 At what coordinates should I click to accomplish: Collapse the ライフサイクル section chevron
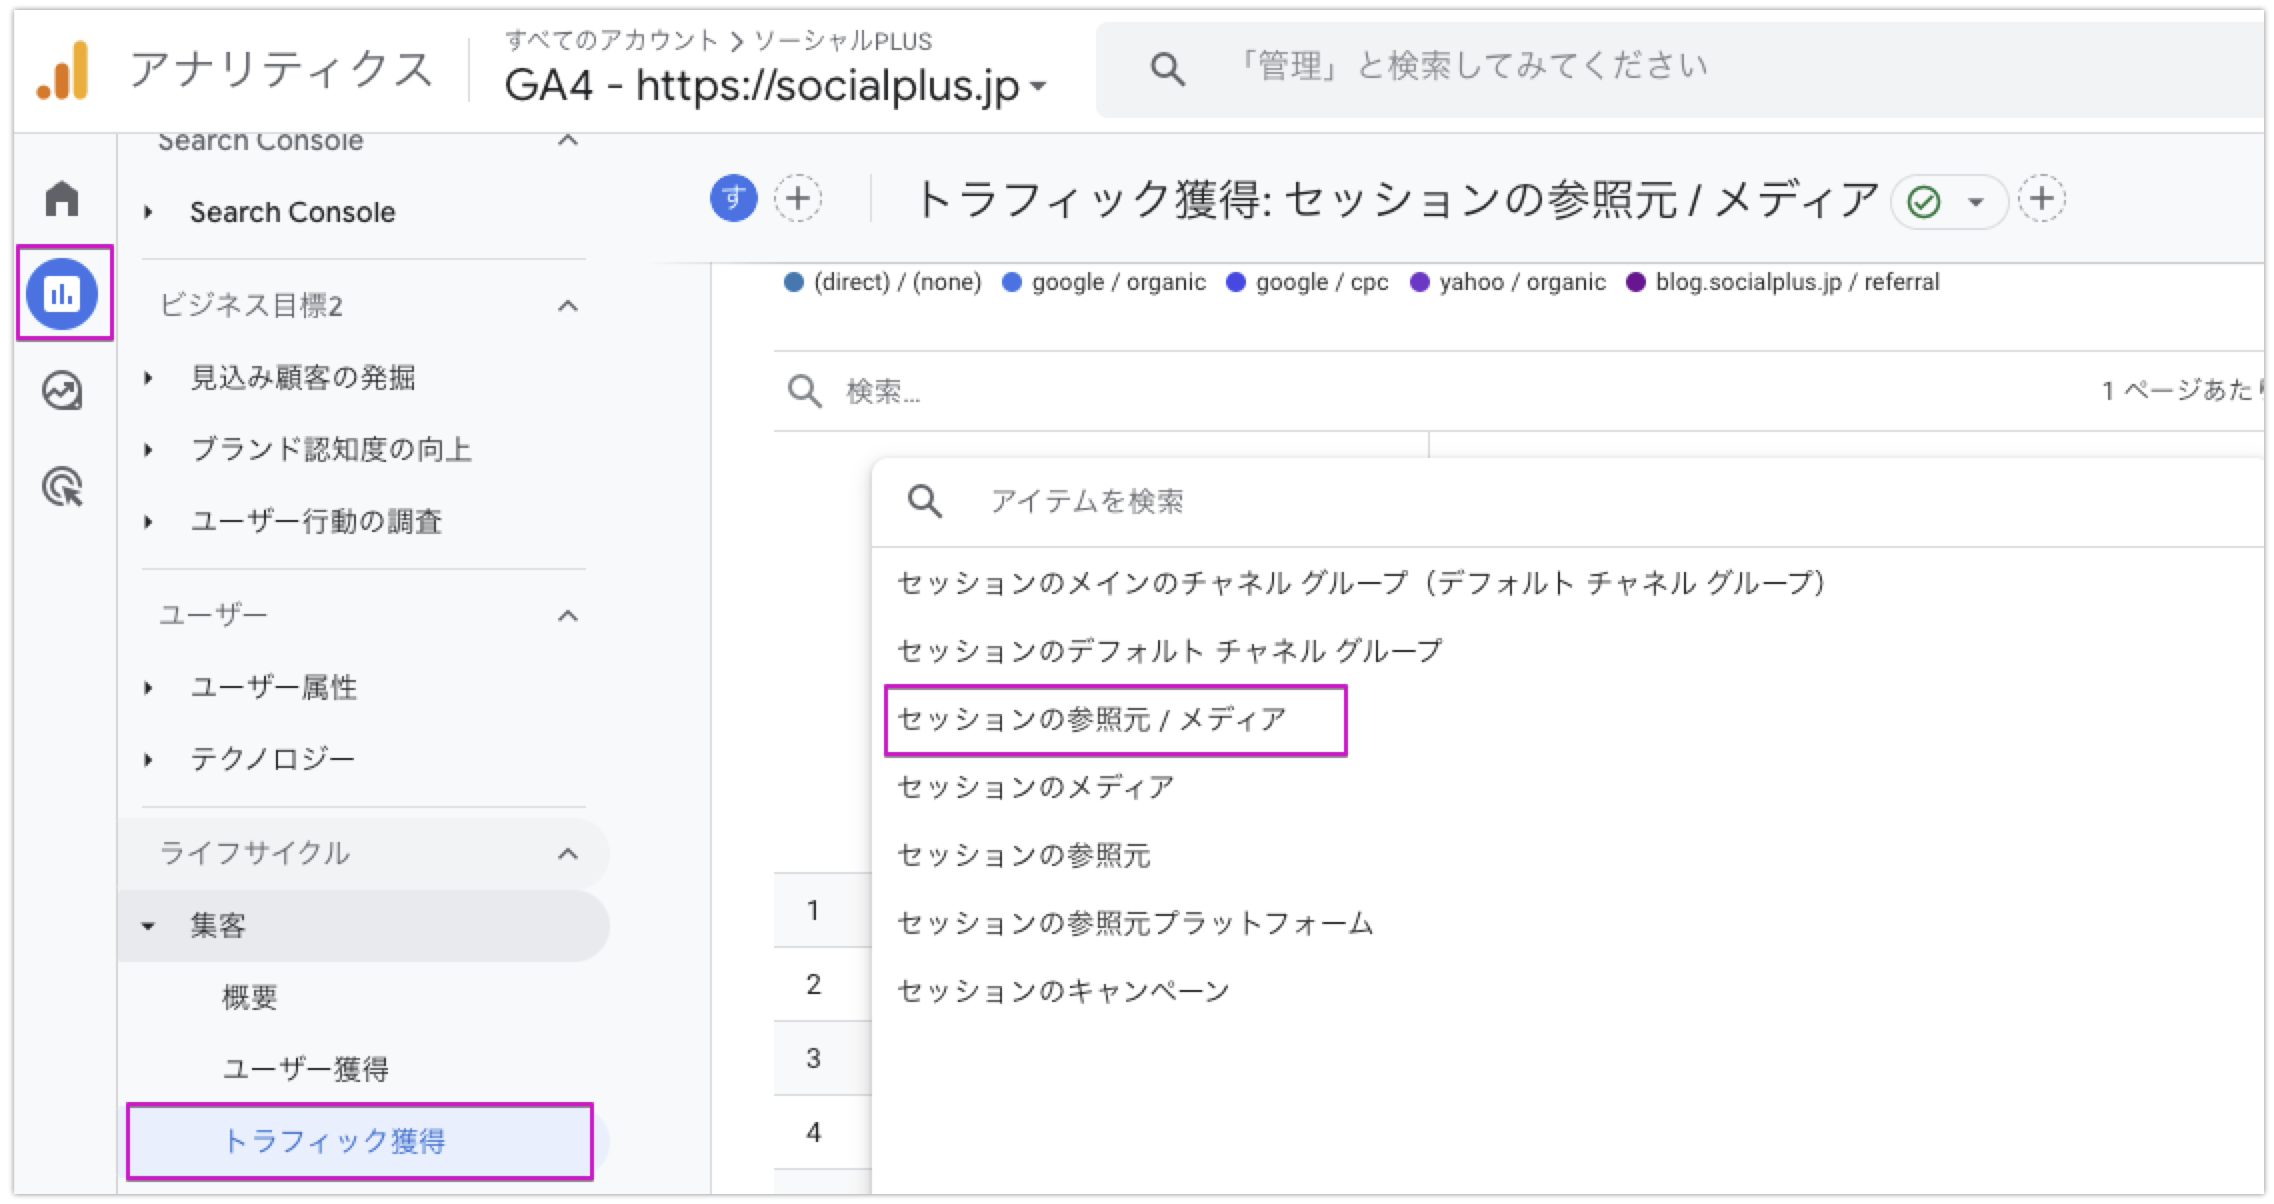click(x=568, y=853)
